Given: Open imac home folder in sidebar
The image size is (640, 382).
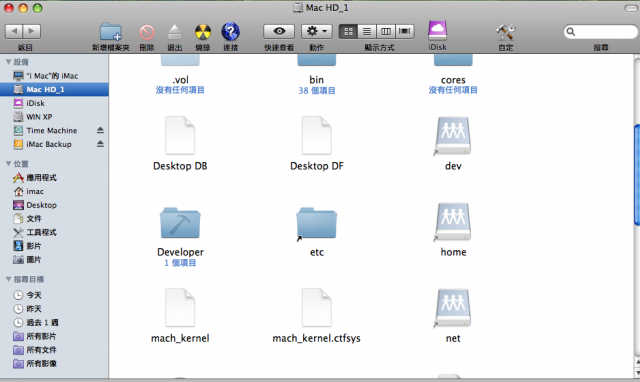Looking at the screenshot, I should pos(54,191).
